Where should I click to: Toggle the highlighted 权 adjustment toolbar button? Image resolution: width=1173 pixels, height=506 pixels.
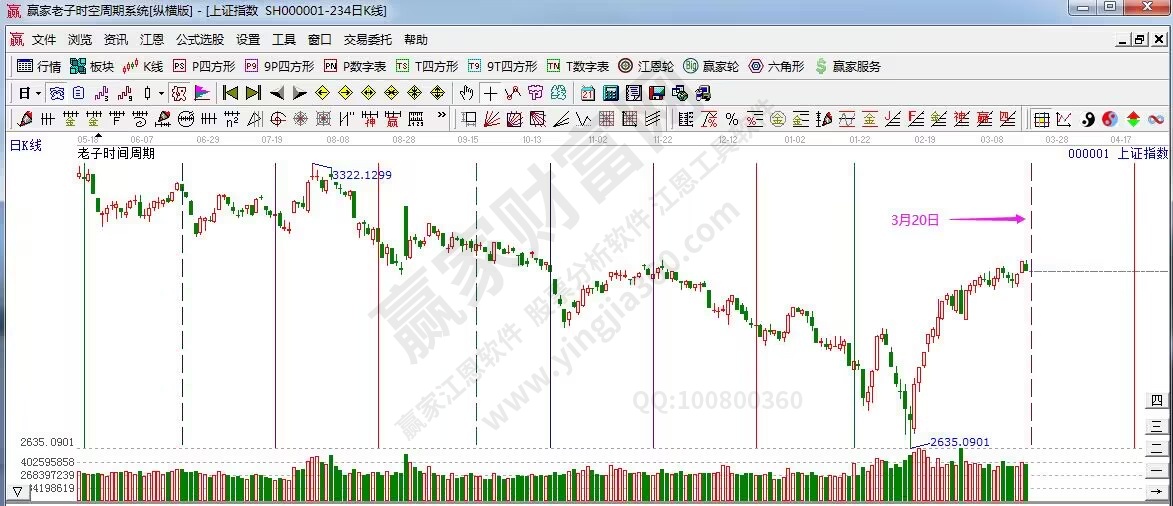click(x=179, y=93)
